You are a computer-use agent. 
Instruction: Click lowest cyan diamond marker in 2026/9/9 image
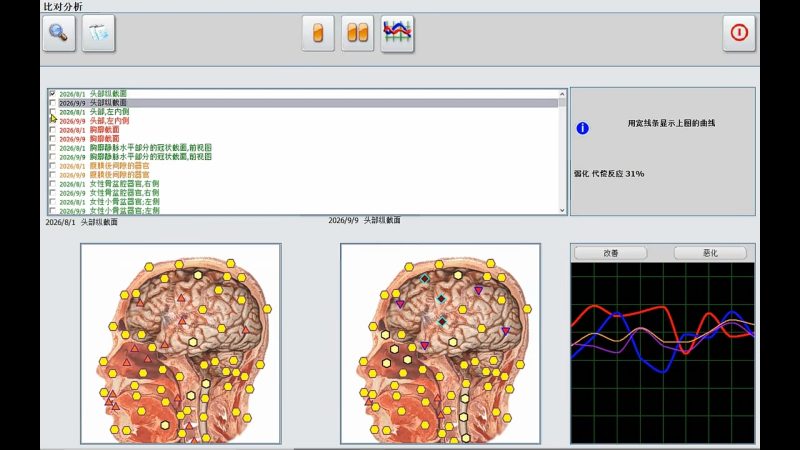(442, 321)
